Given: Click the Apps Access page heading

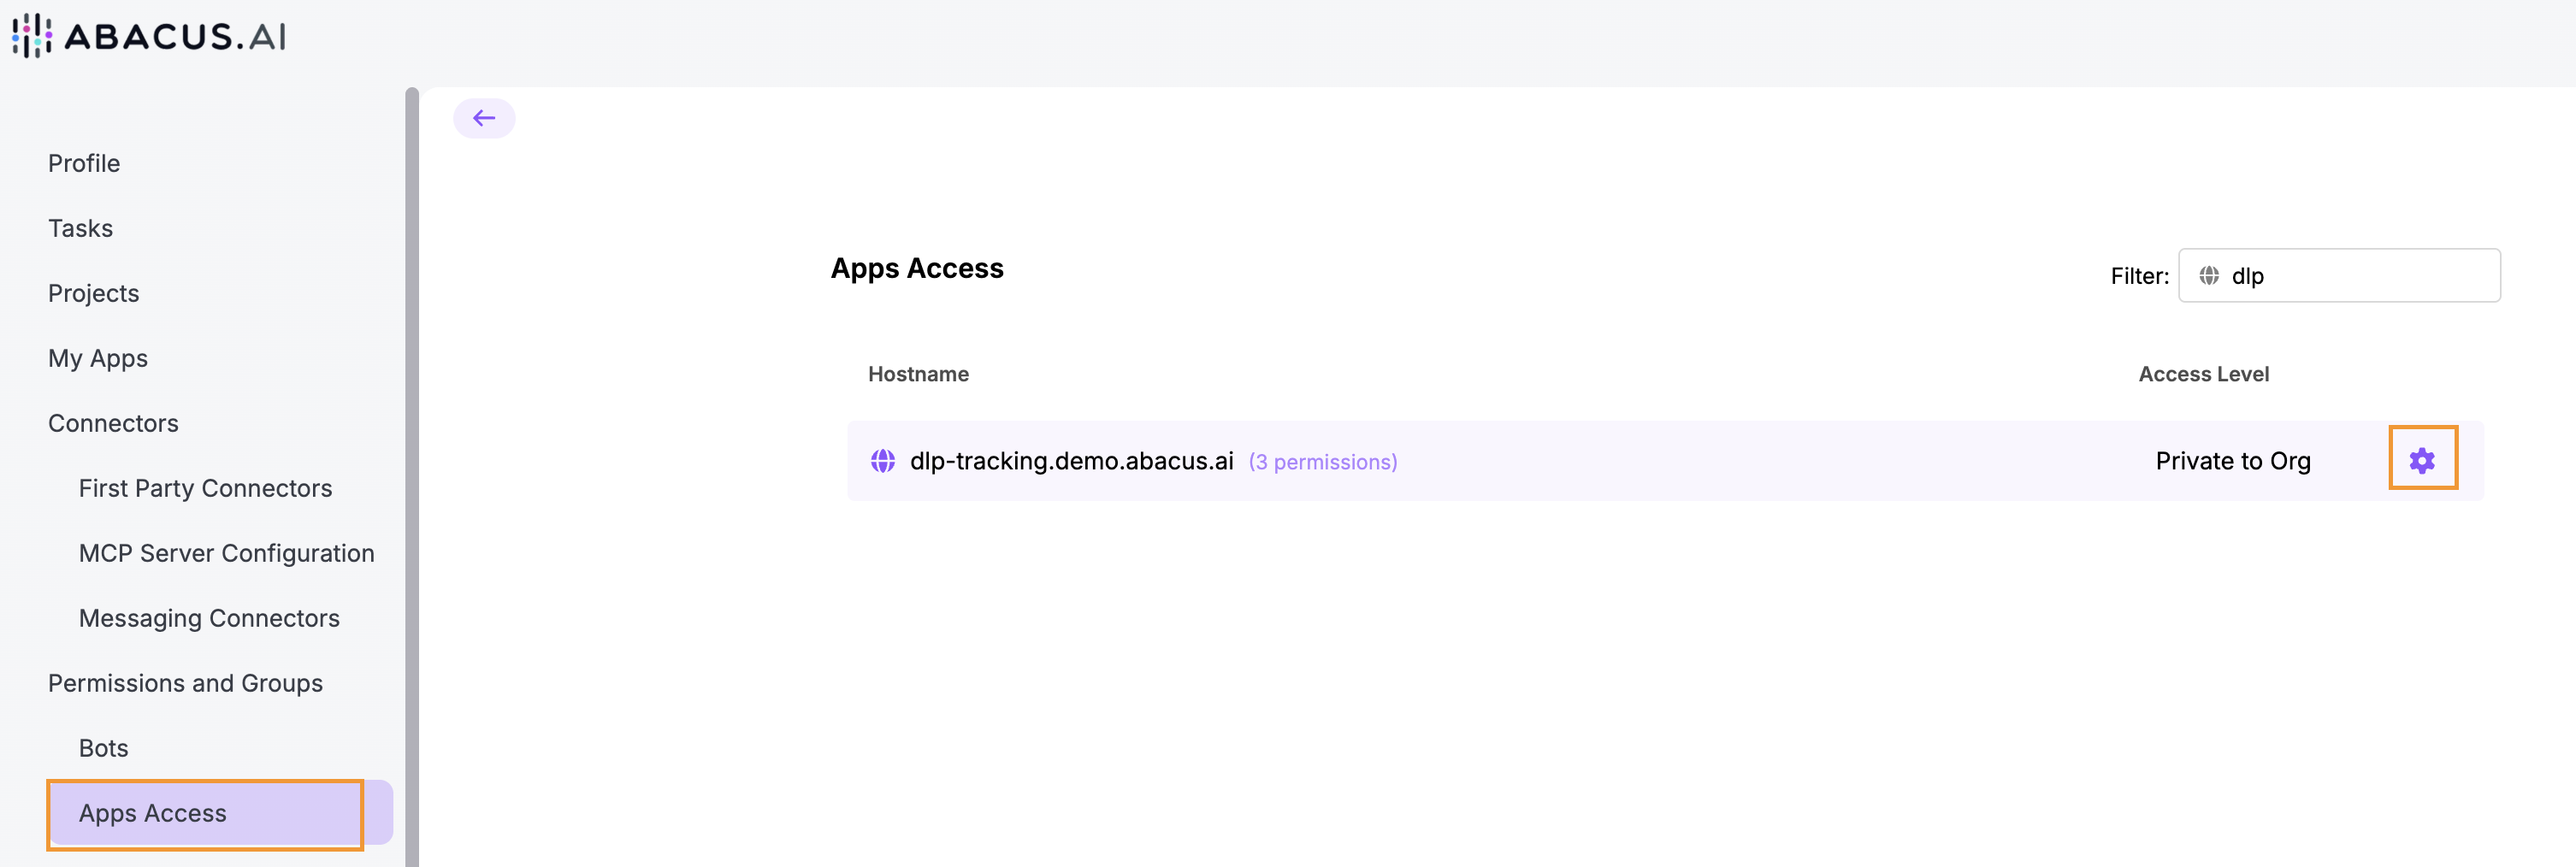Looking at the screenshot, I should 917,268.
